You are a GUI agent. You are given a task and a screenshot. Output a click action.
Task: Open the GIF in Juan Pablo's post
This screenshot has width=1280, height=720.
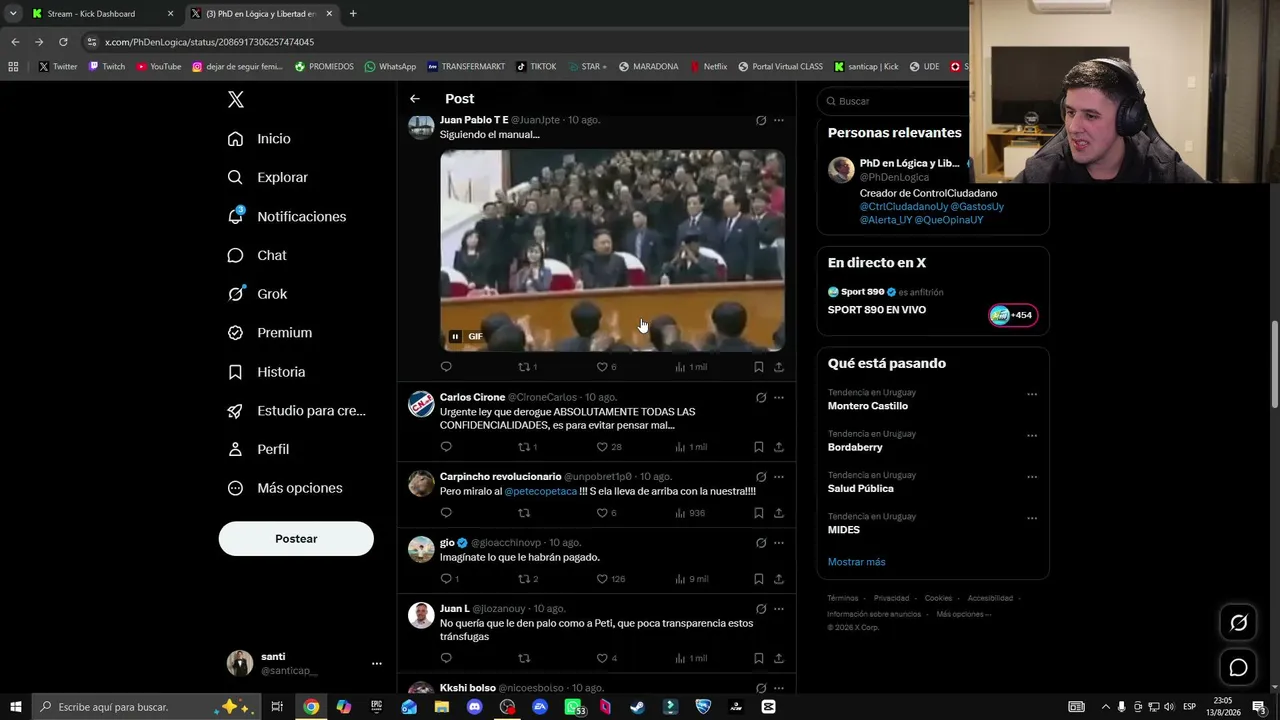coord(613,251)
